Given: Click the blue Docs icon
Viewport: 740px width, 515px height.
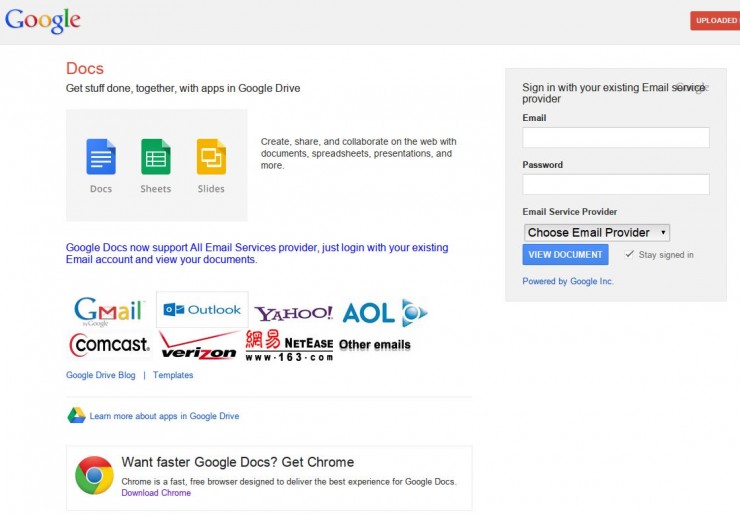Looking at the screenshot, I should [101, 157].
